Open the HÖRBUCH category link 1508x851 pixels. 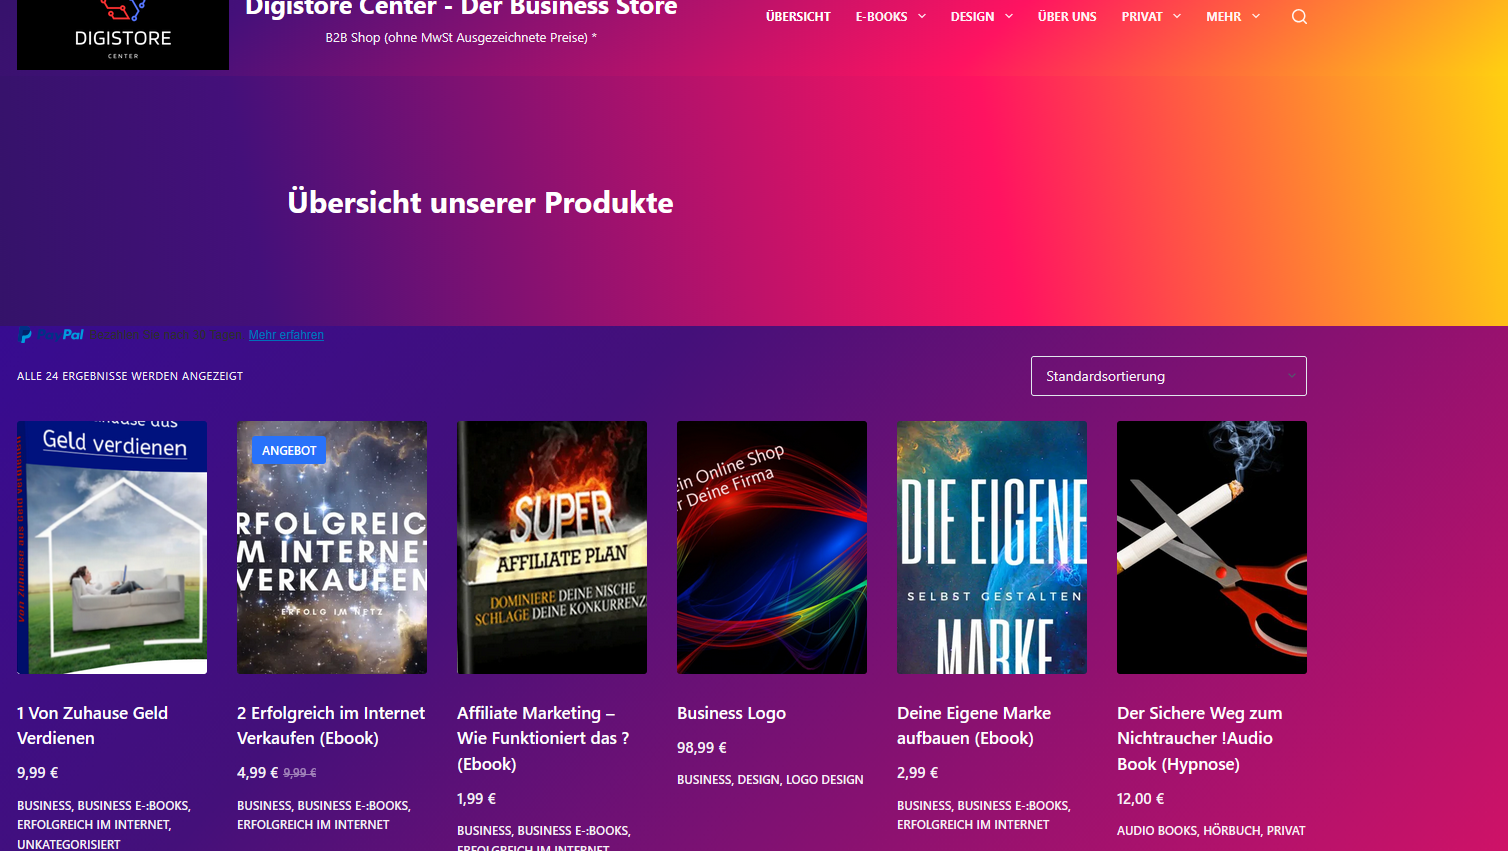click(x=1232, y=831)
